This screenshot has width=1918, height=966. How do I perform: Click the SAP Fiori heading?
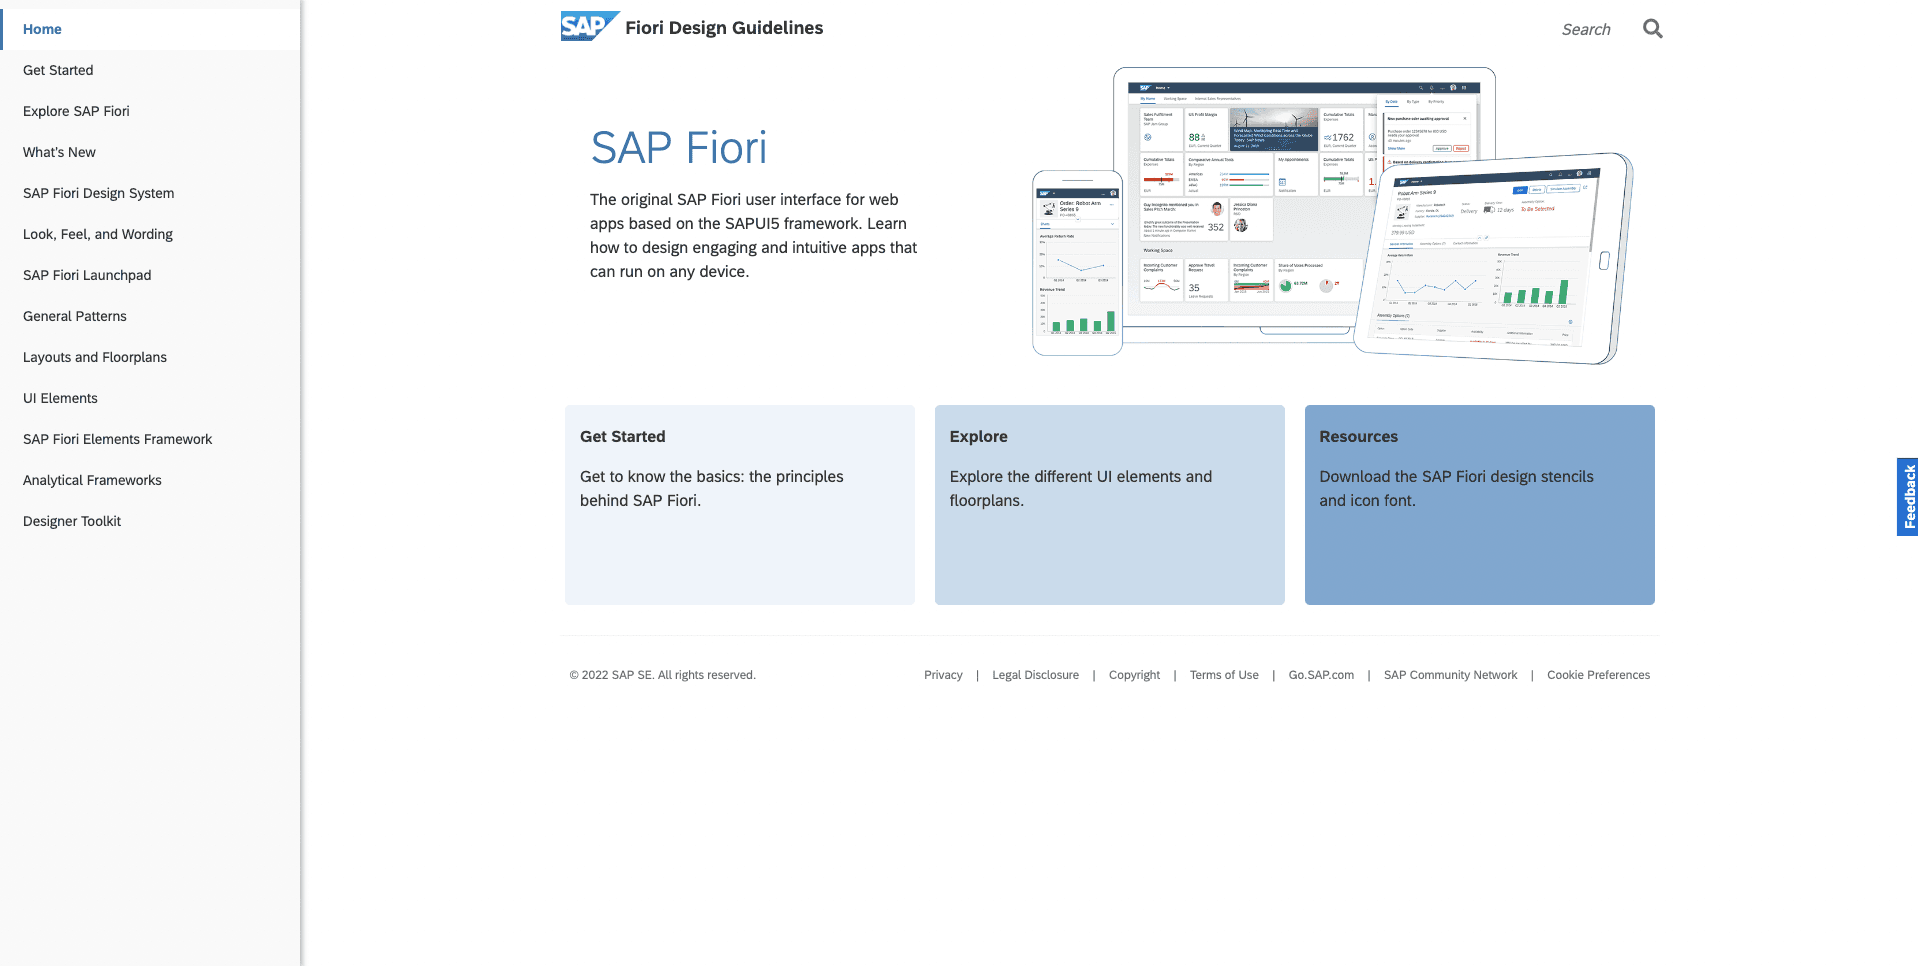678,148
